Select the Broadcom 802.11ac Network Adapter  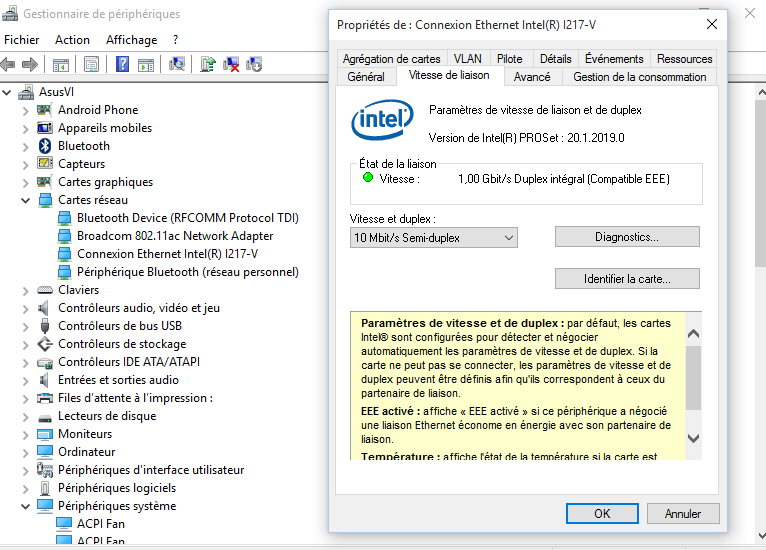pyautogui.click(x=175, y=236)
